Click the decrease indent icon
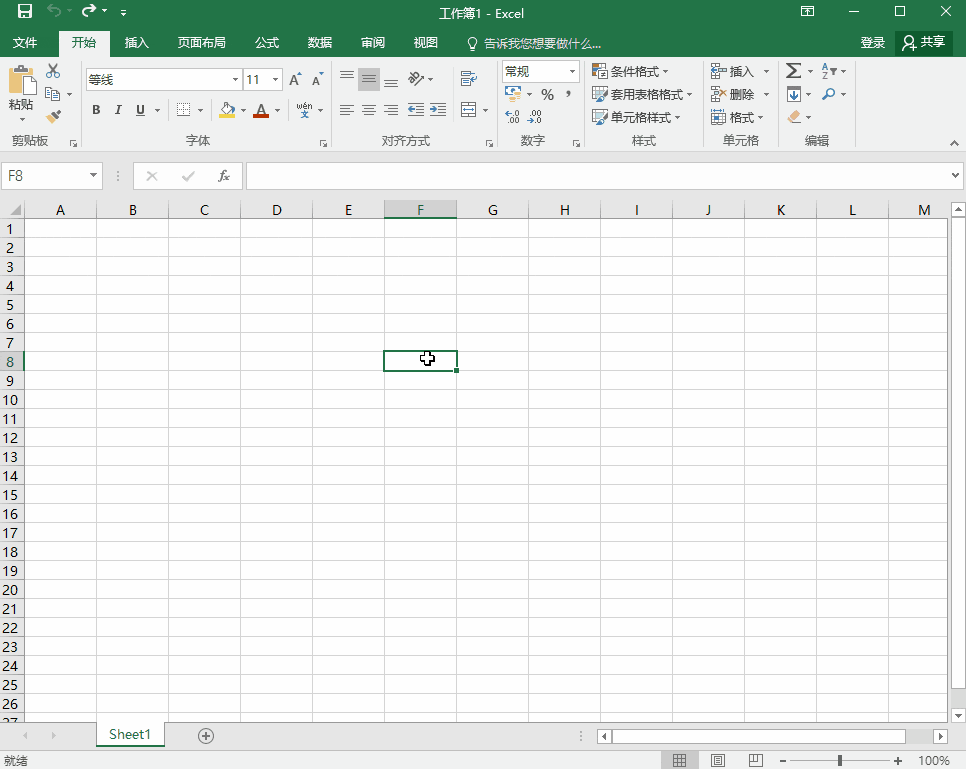 pyautogui.click(x=416, y=110)
